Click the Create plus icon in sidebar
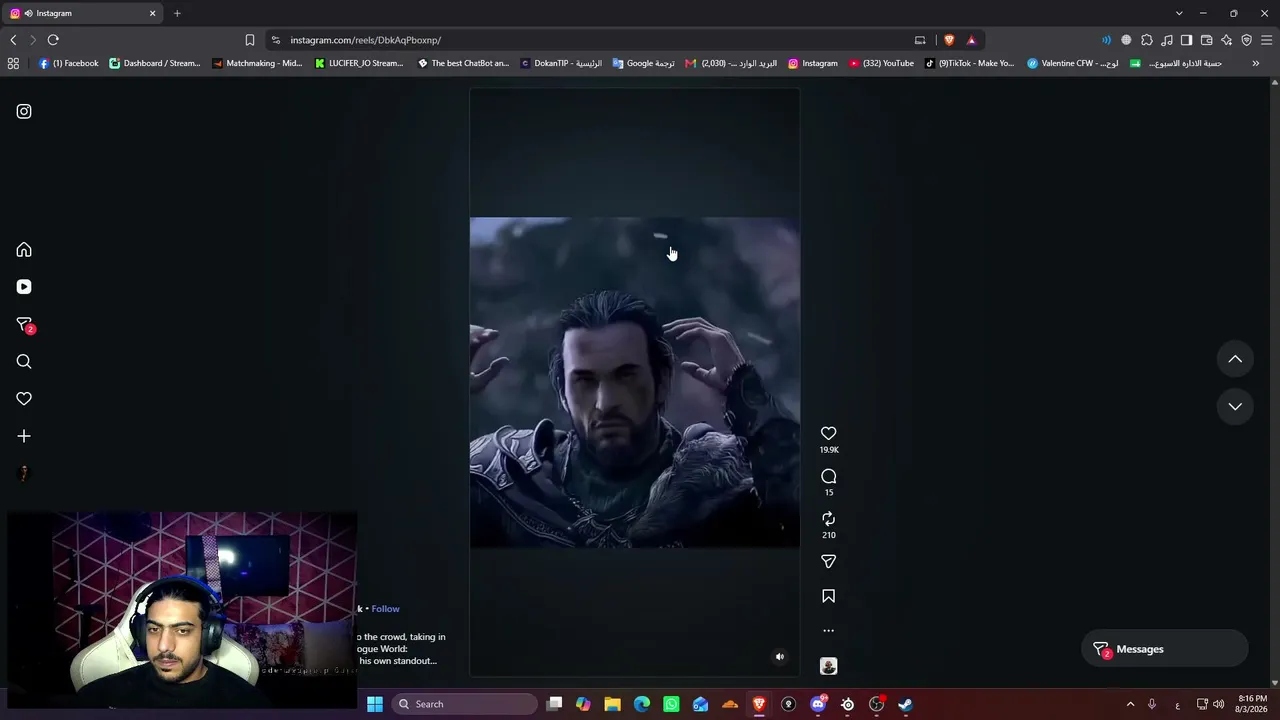Viewport: 1280px width, 720px height. (x=24, y=436)
